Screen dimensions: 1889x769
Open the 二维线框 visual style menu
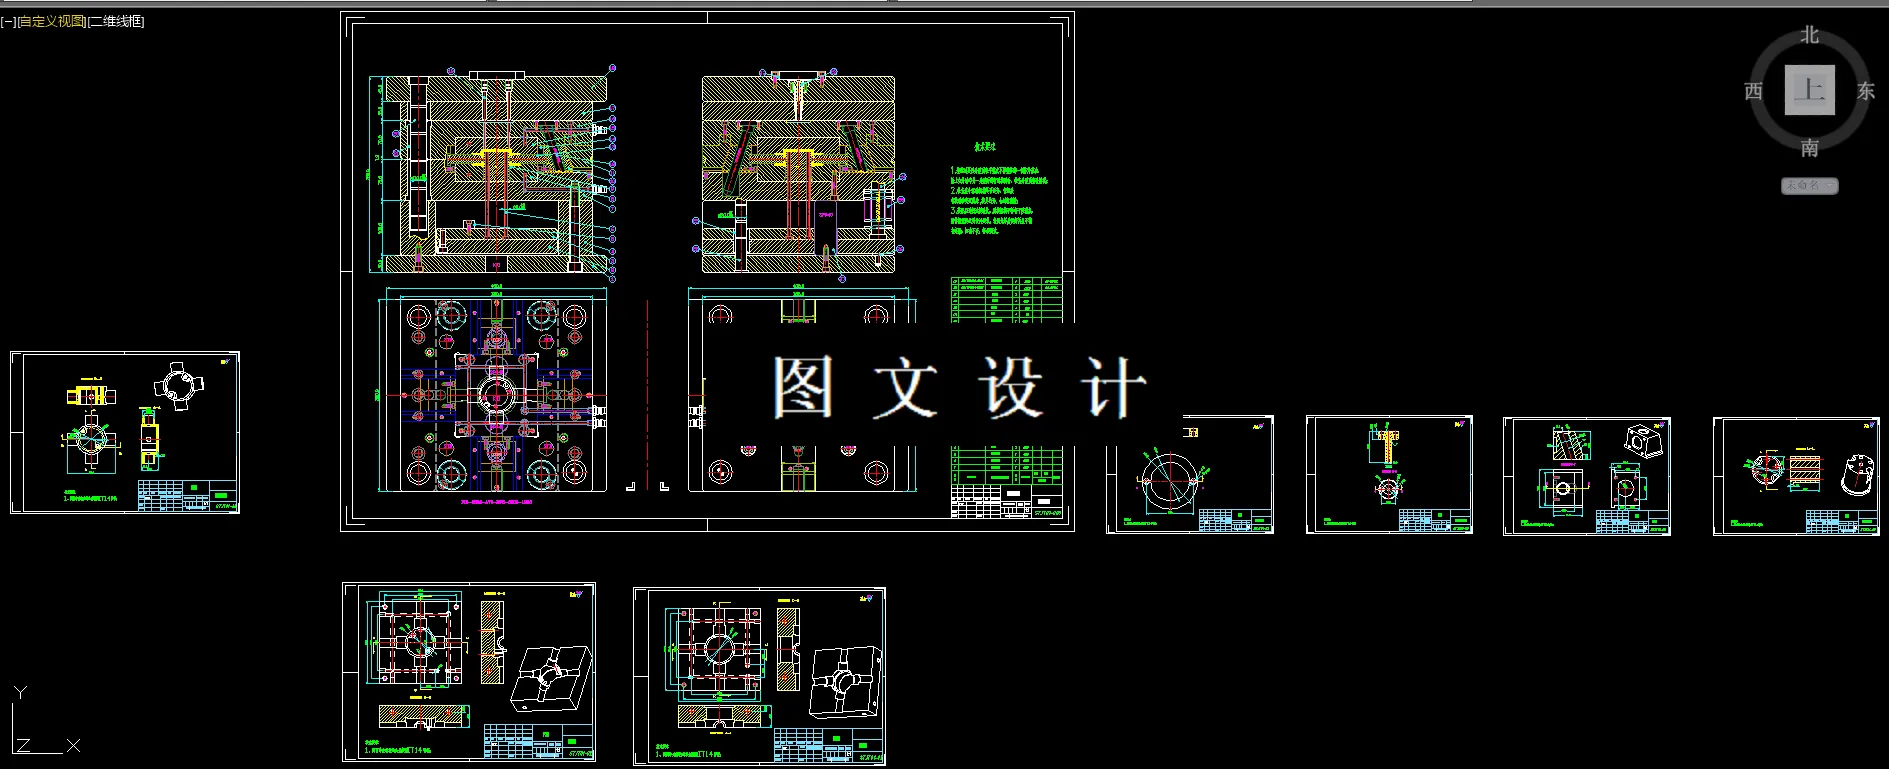pos(116,21)
